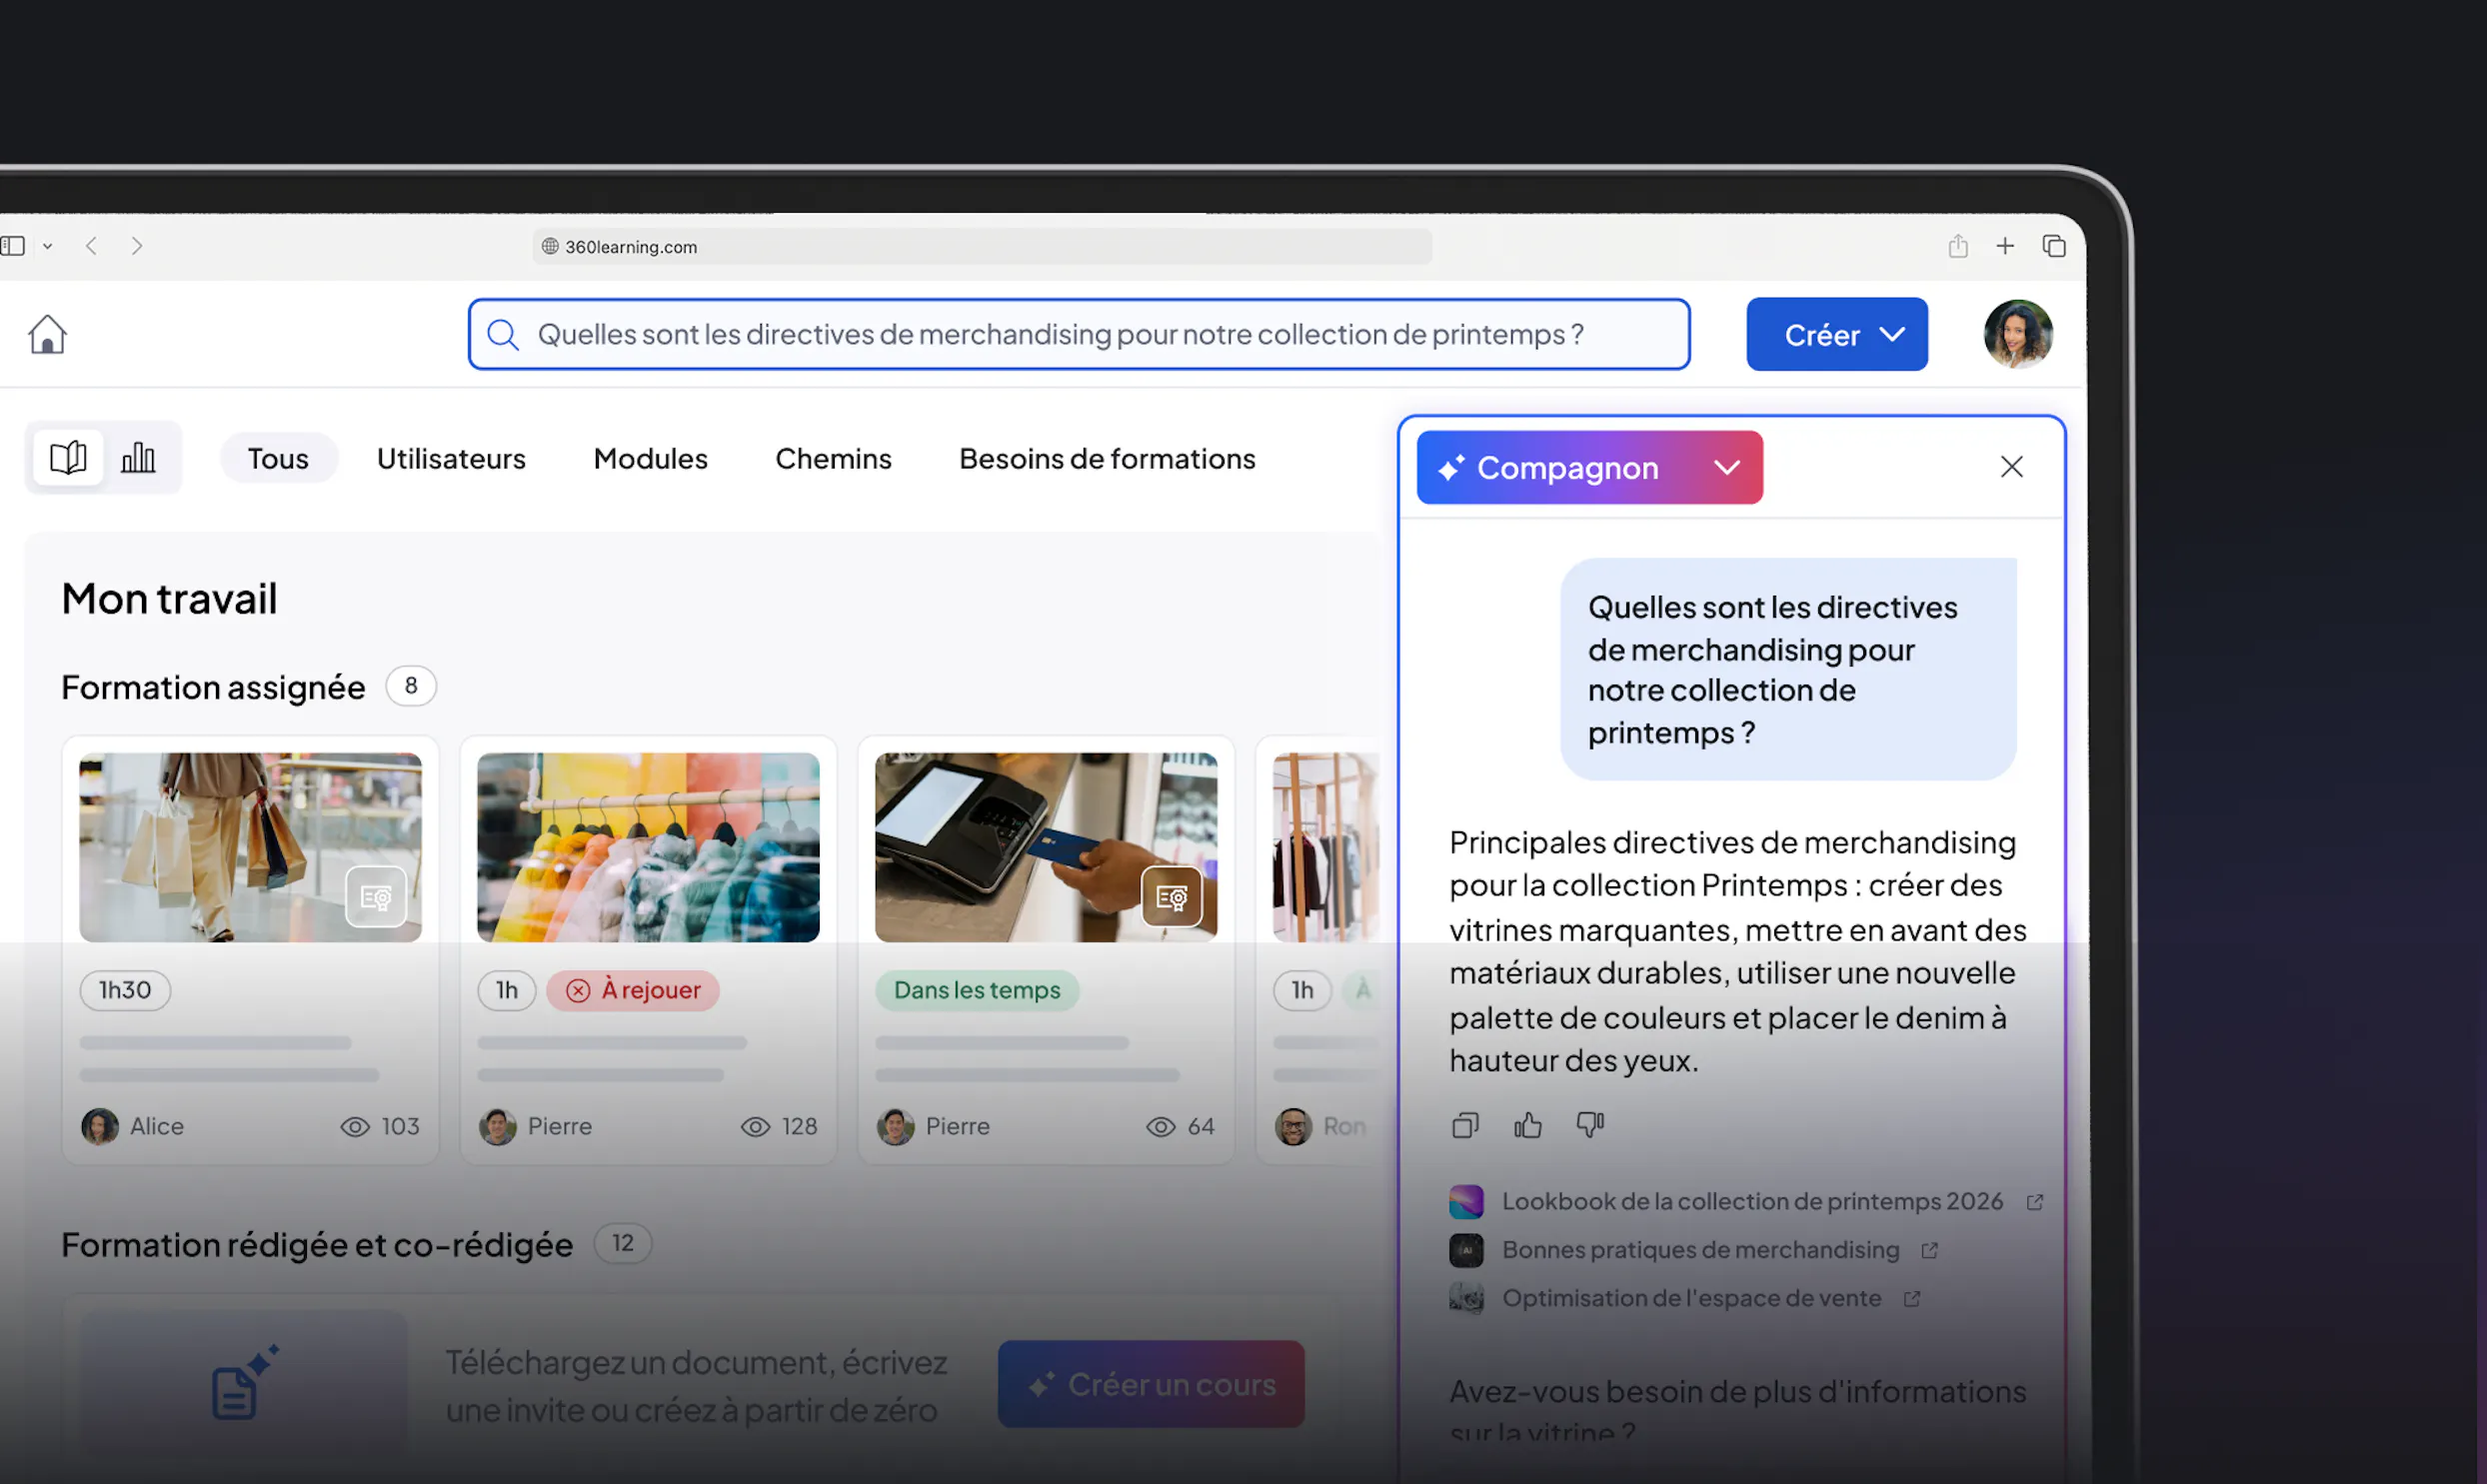Switch to the Modules tab
This screenshot has width=2487, height=1484.
pos(650,458)
